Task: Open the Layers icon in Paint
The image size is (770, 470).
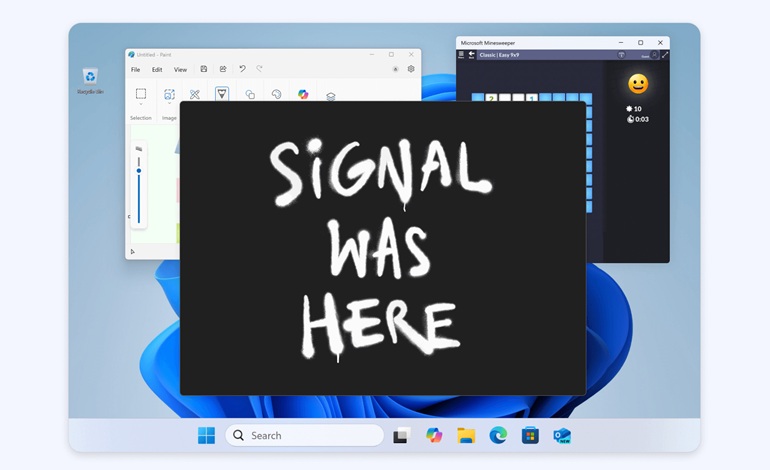Action: point(331,96)
